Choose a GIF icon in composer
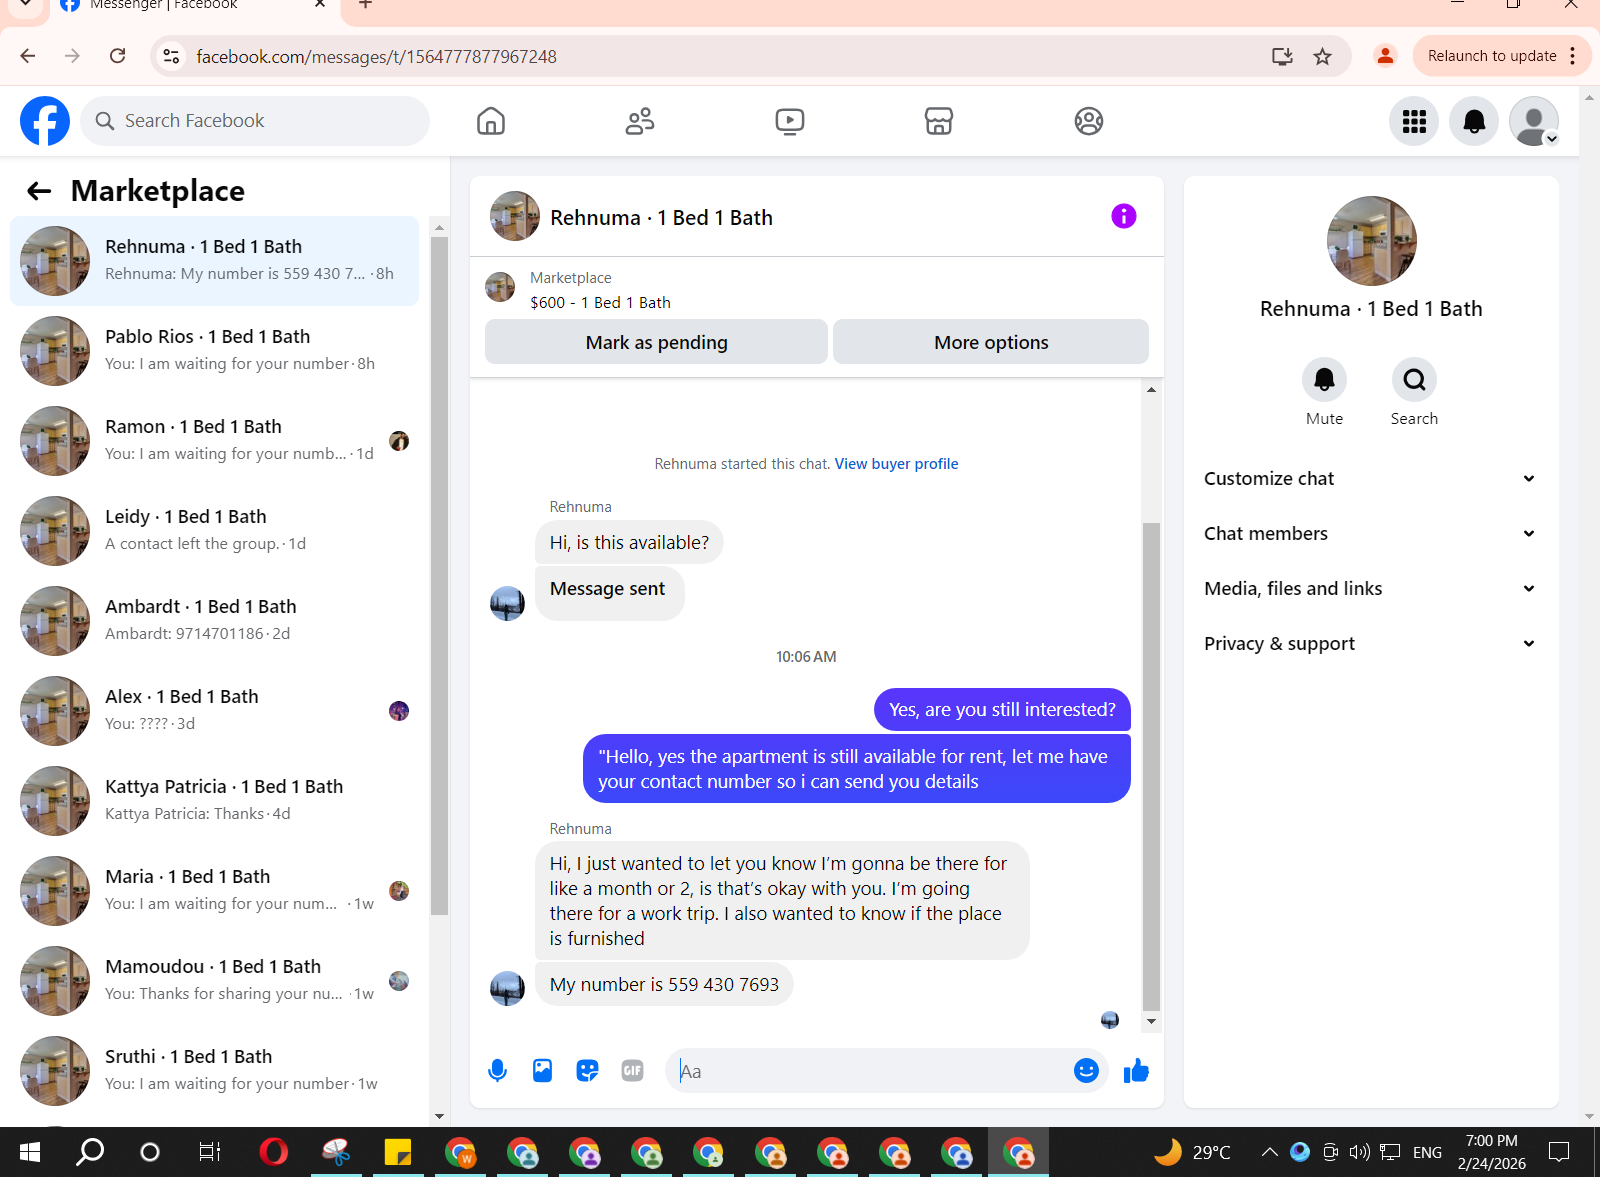Image resolution: width=1600 pixels, height=1177 pixels. point(632,1071)
